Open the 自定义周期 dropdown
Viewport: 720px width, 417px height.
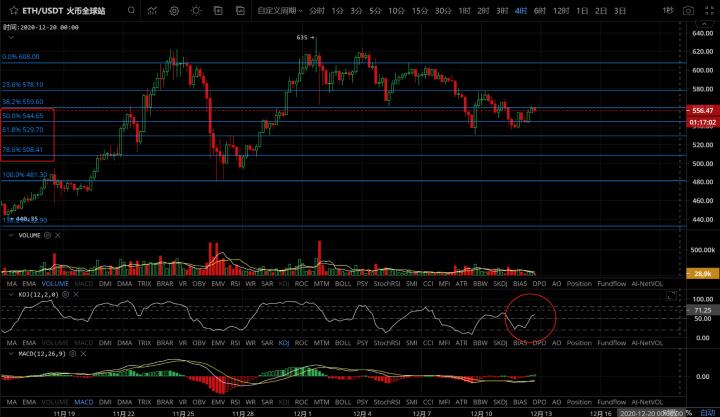[280, 11]
